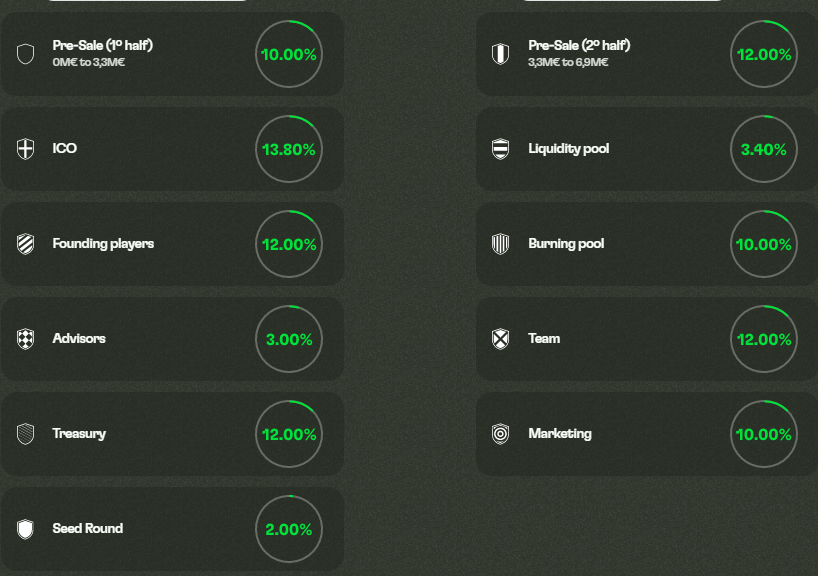Click the Marketing target shield icon
This screenshot has width=818, height=576.
click(500, 434)
